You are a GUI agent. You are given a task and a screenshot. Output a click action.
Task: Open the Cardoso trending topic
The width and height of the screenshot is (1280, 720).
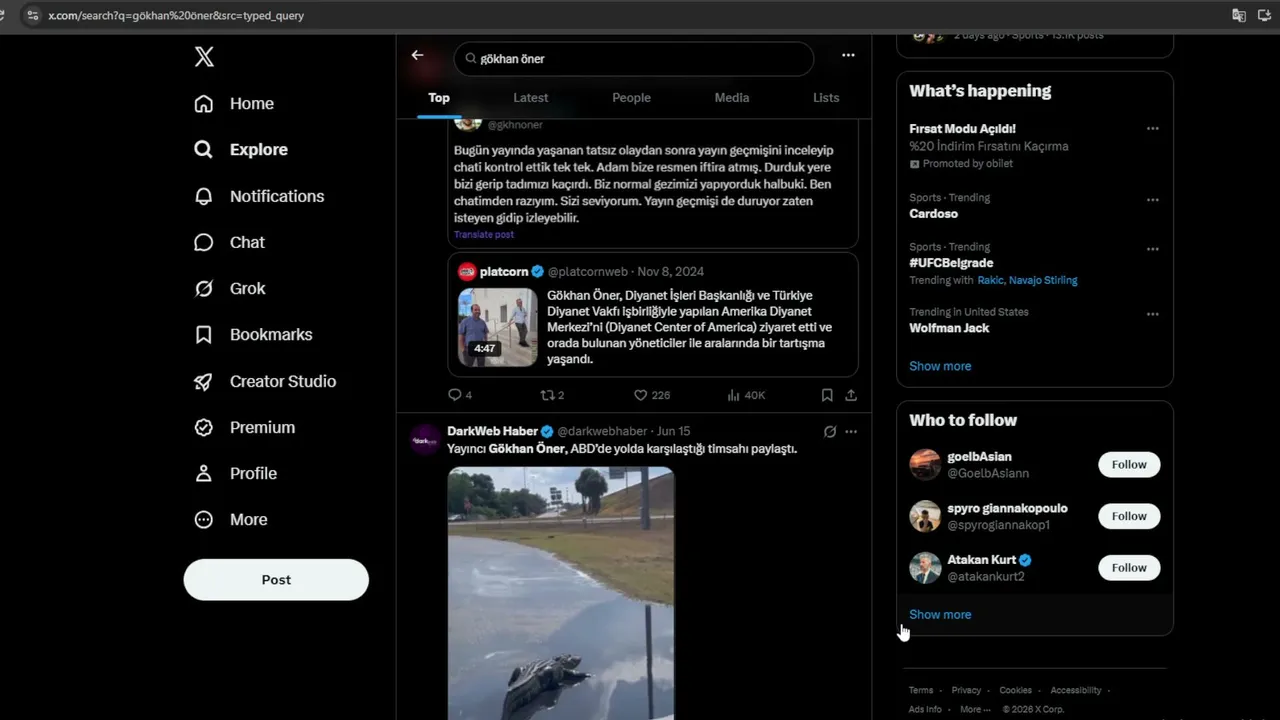coord(934,214)
